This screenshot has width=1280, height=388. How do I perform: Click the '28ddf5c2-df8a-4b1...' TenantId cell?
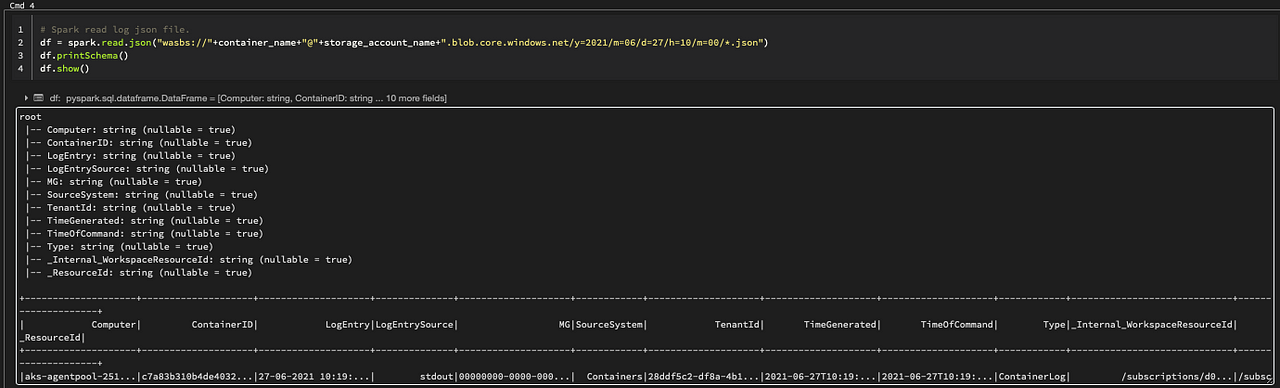click(x=705, y=377)
